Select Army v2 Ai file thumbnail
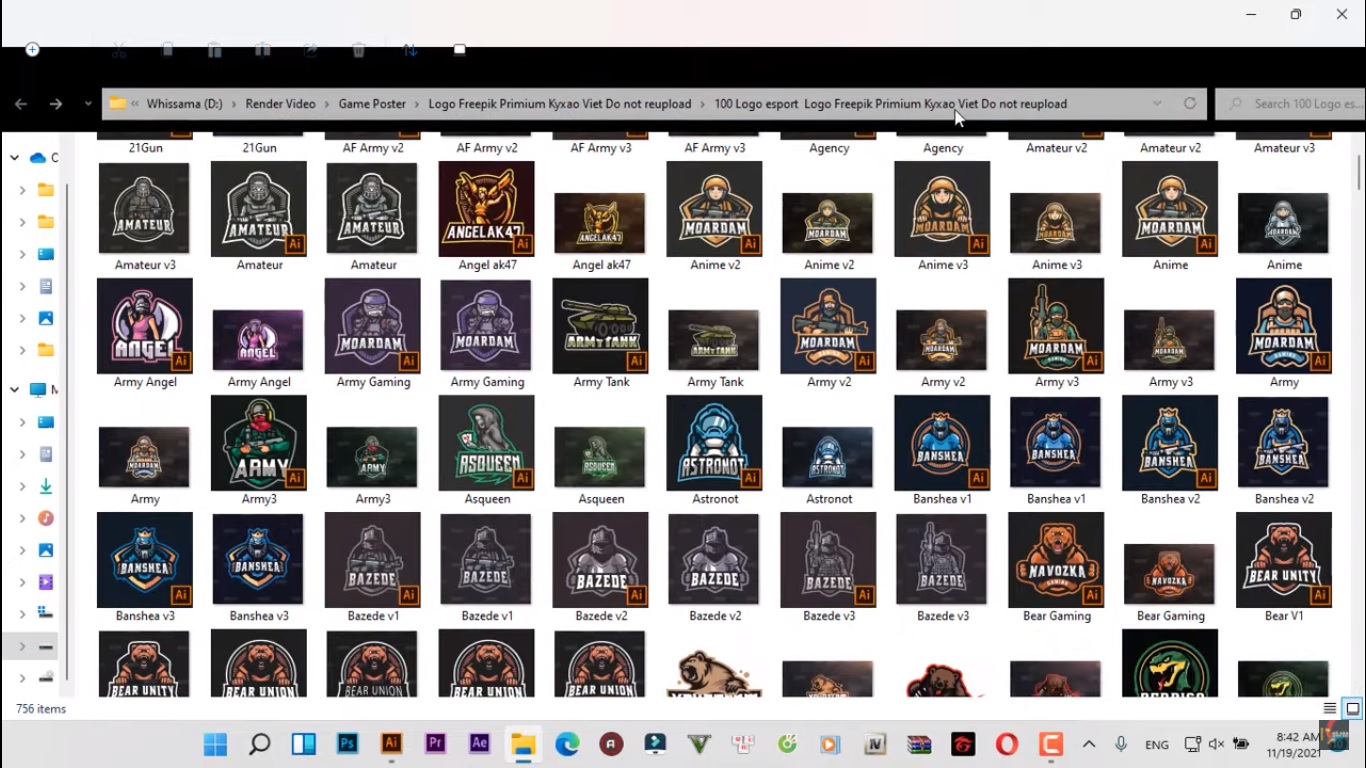The height and width of the screenshot is (768, 1366). coord(829,326)
